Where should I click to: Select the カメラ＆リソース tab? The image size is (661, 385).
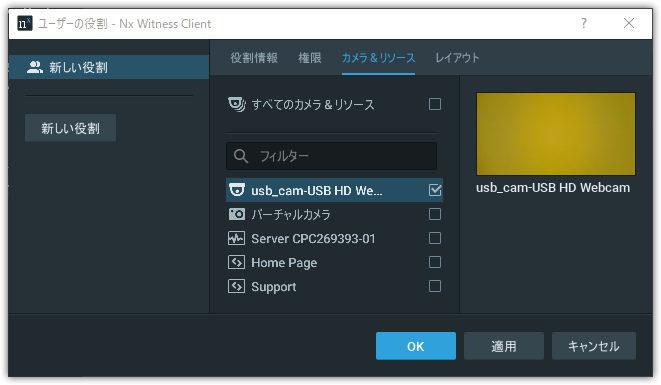[378, 58]
